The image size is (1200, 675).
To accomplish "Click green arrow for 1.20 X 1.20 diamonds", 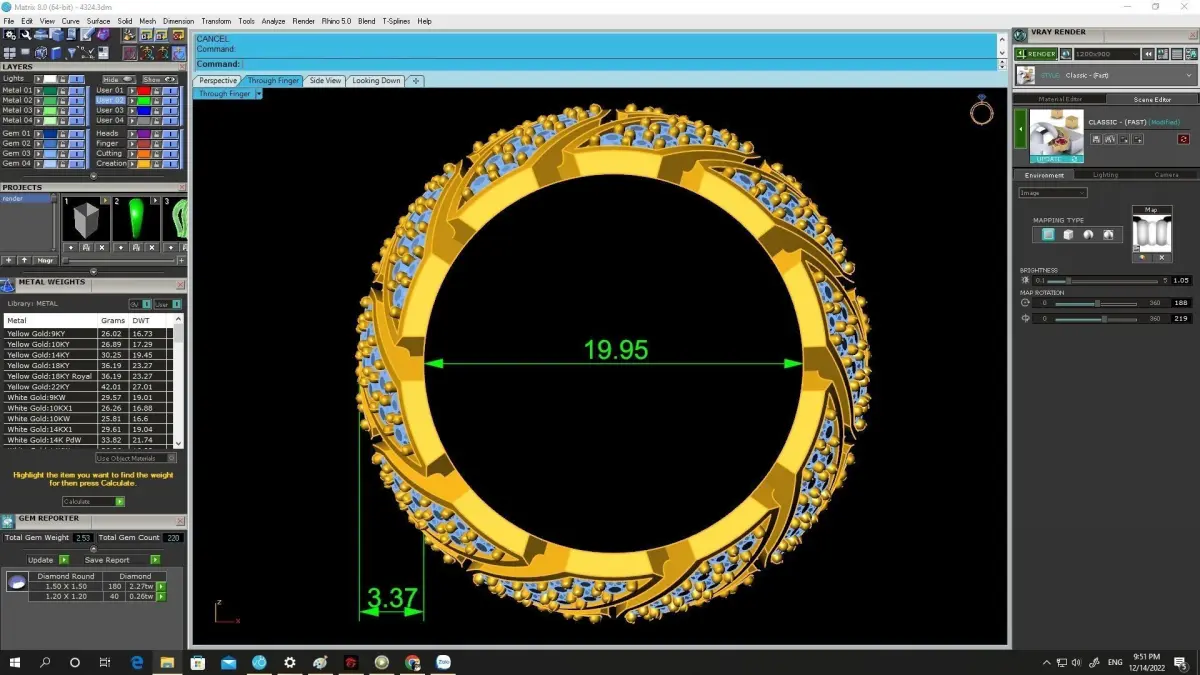I will (x=161, y=596).
